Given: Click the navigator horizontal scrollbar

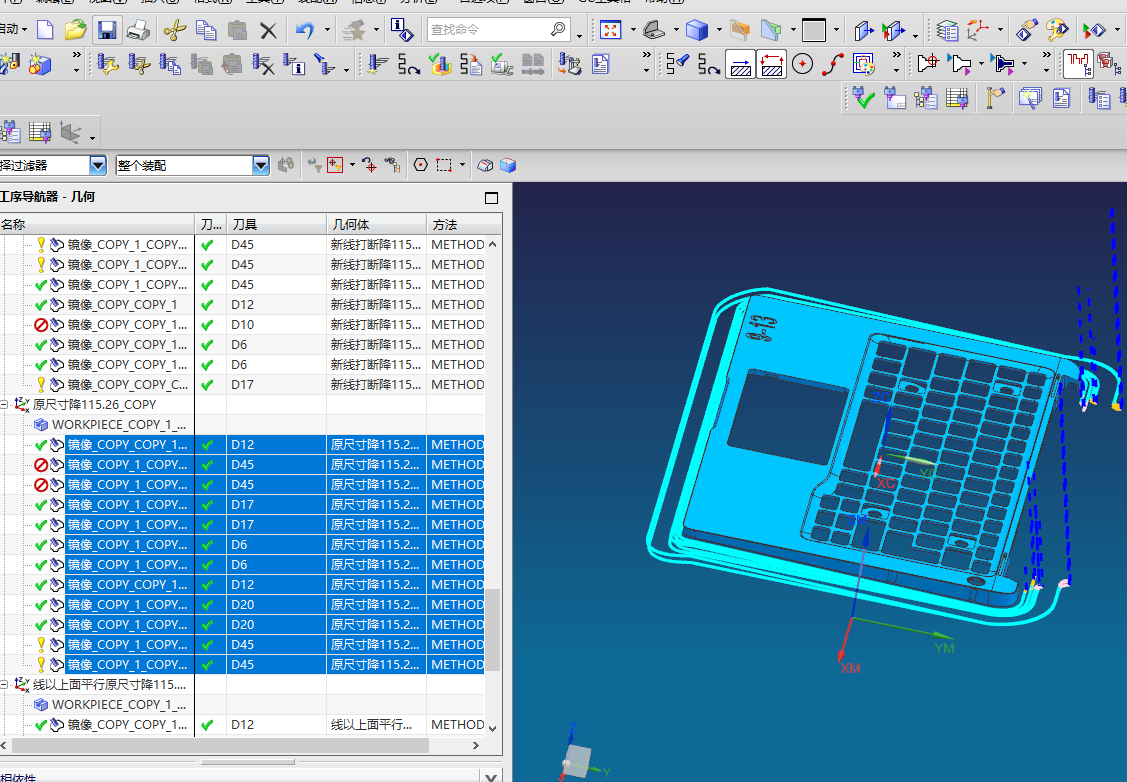Looking at the screenshot, I should (x=220, y=746).
